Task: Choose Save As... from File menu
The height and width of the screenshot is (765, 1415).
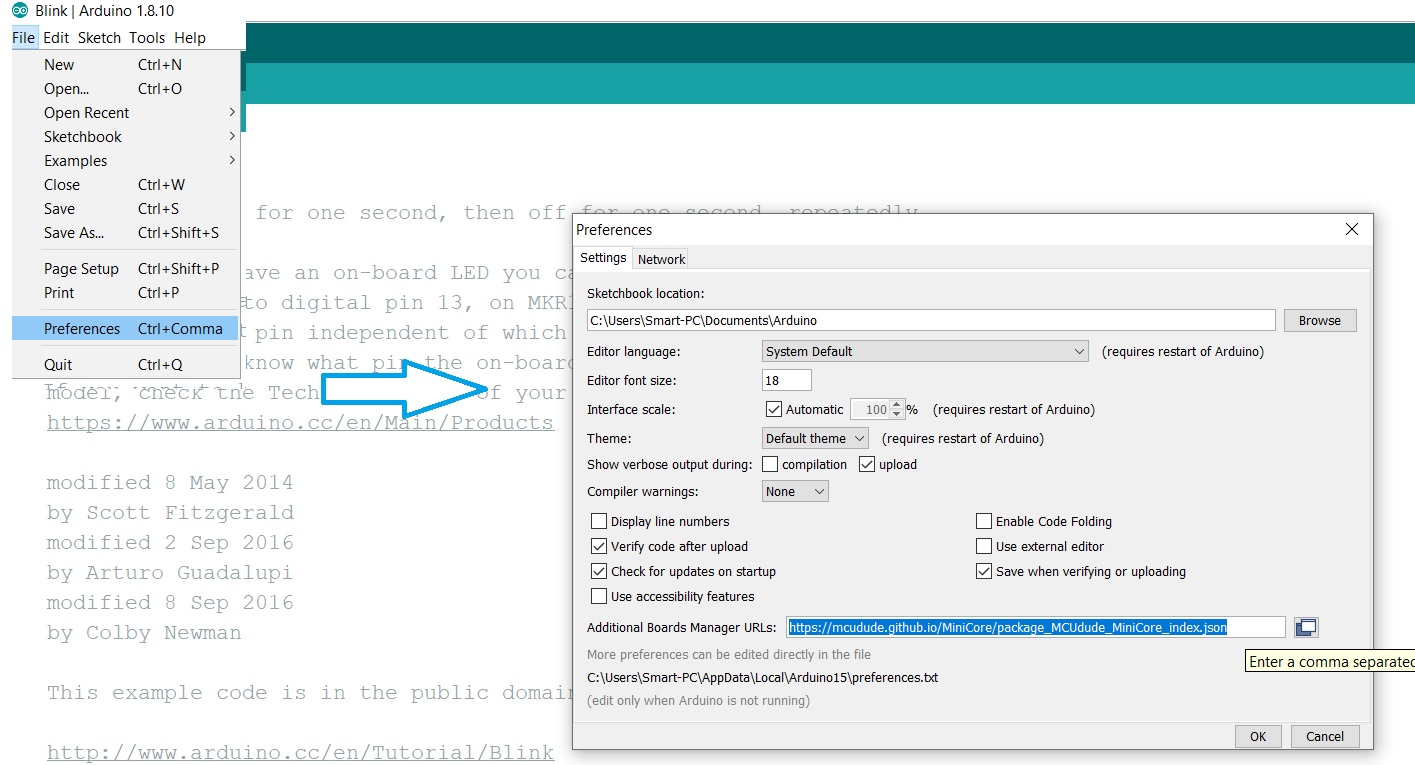Action: [74, 233]
